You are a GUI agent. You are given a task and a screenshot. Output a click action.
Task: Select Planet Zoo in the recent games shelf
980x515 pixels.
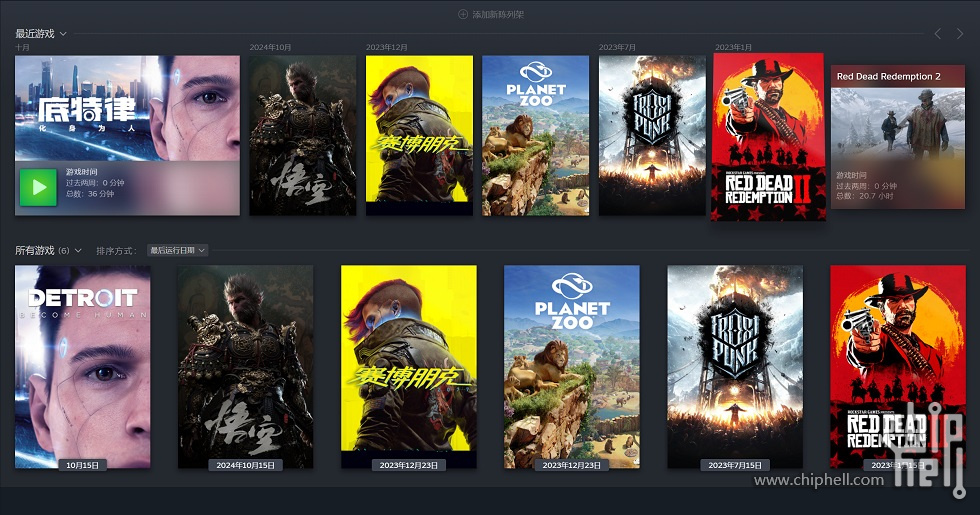(536, 136)
